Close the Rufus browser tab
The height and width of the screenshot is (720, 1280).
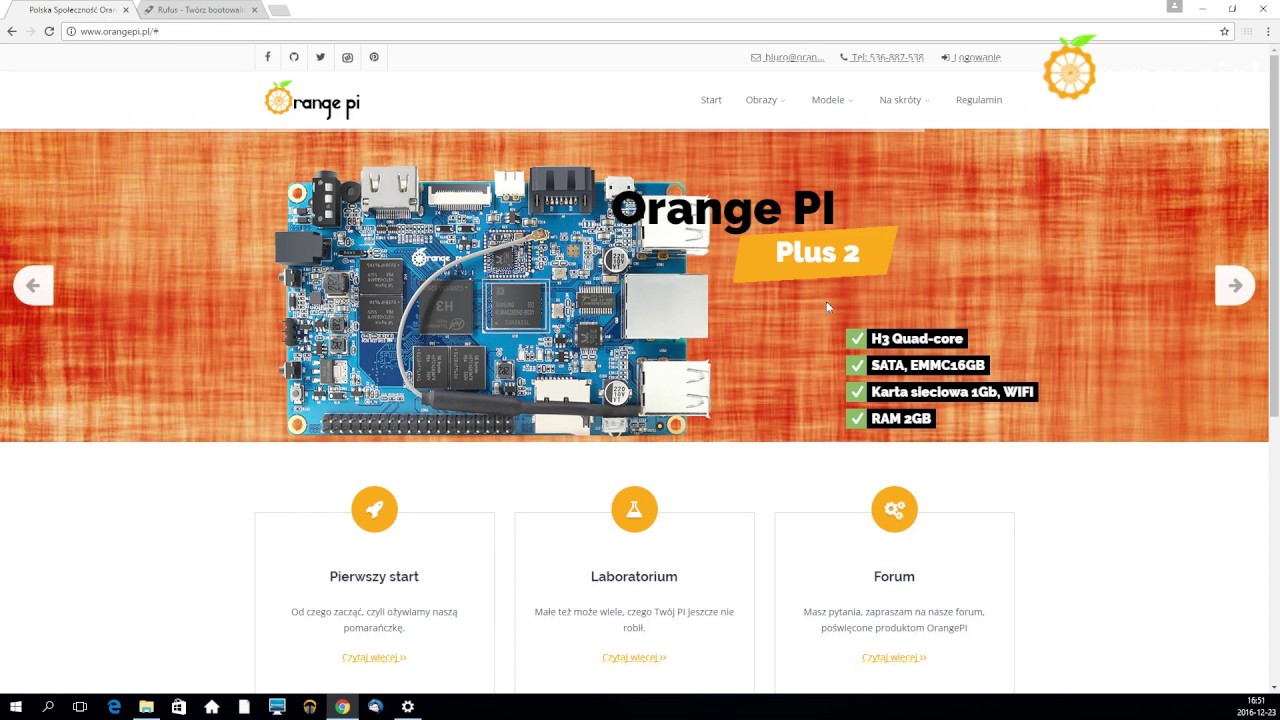[254, 10]
